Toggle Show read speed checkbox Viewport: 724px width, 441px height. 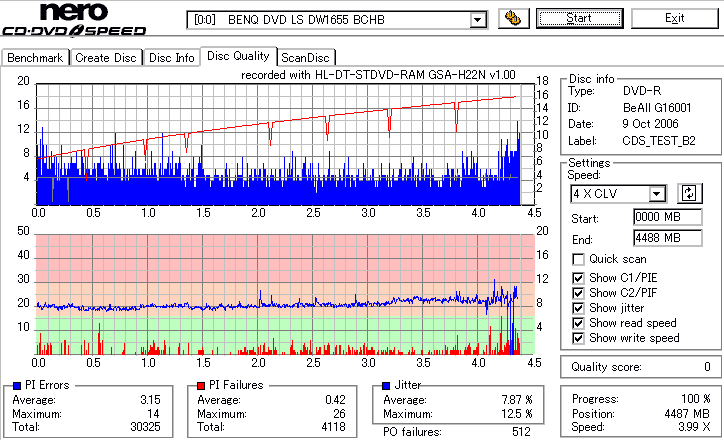point(578,323)
